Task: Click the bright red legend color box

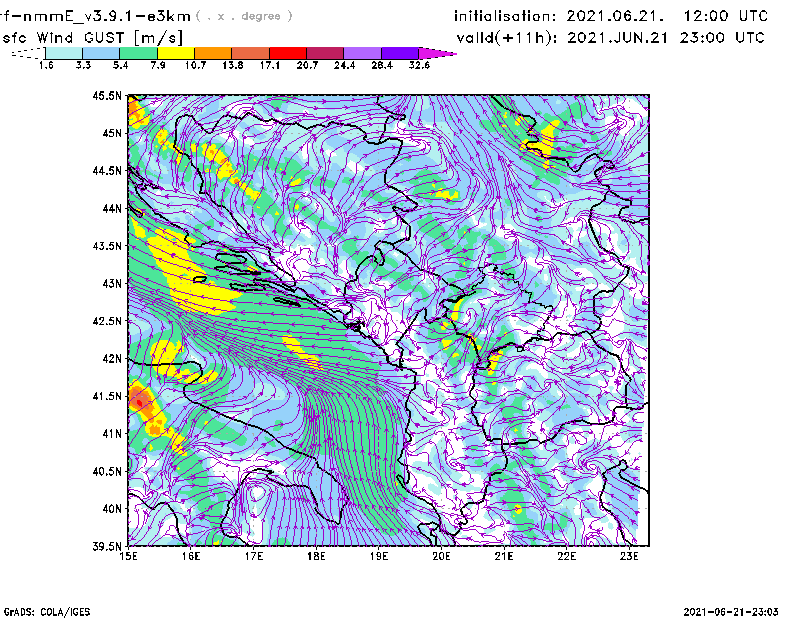Action: (288, 53)
